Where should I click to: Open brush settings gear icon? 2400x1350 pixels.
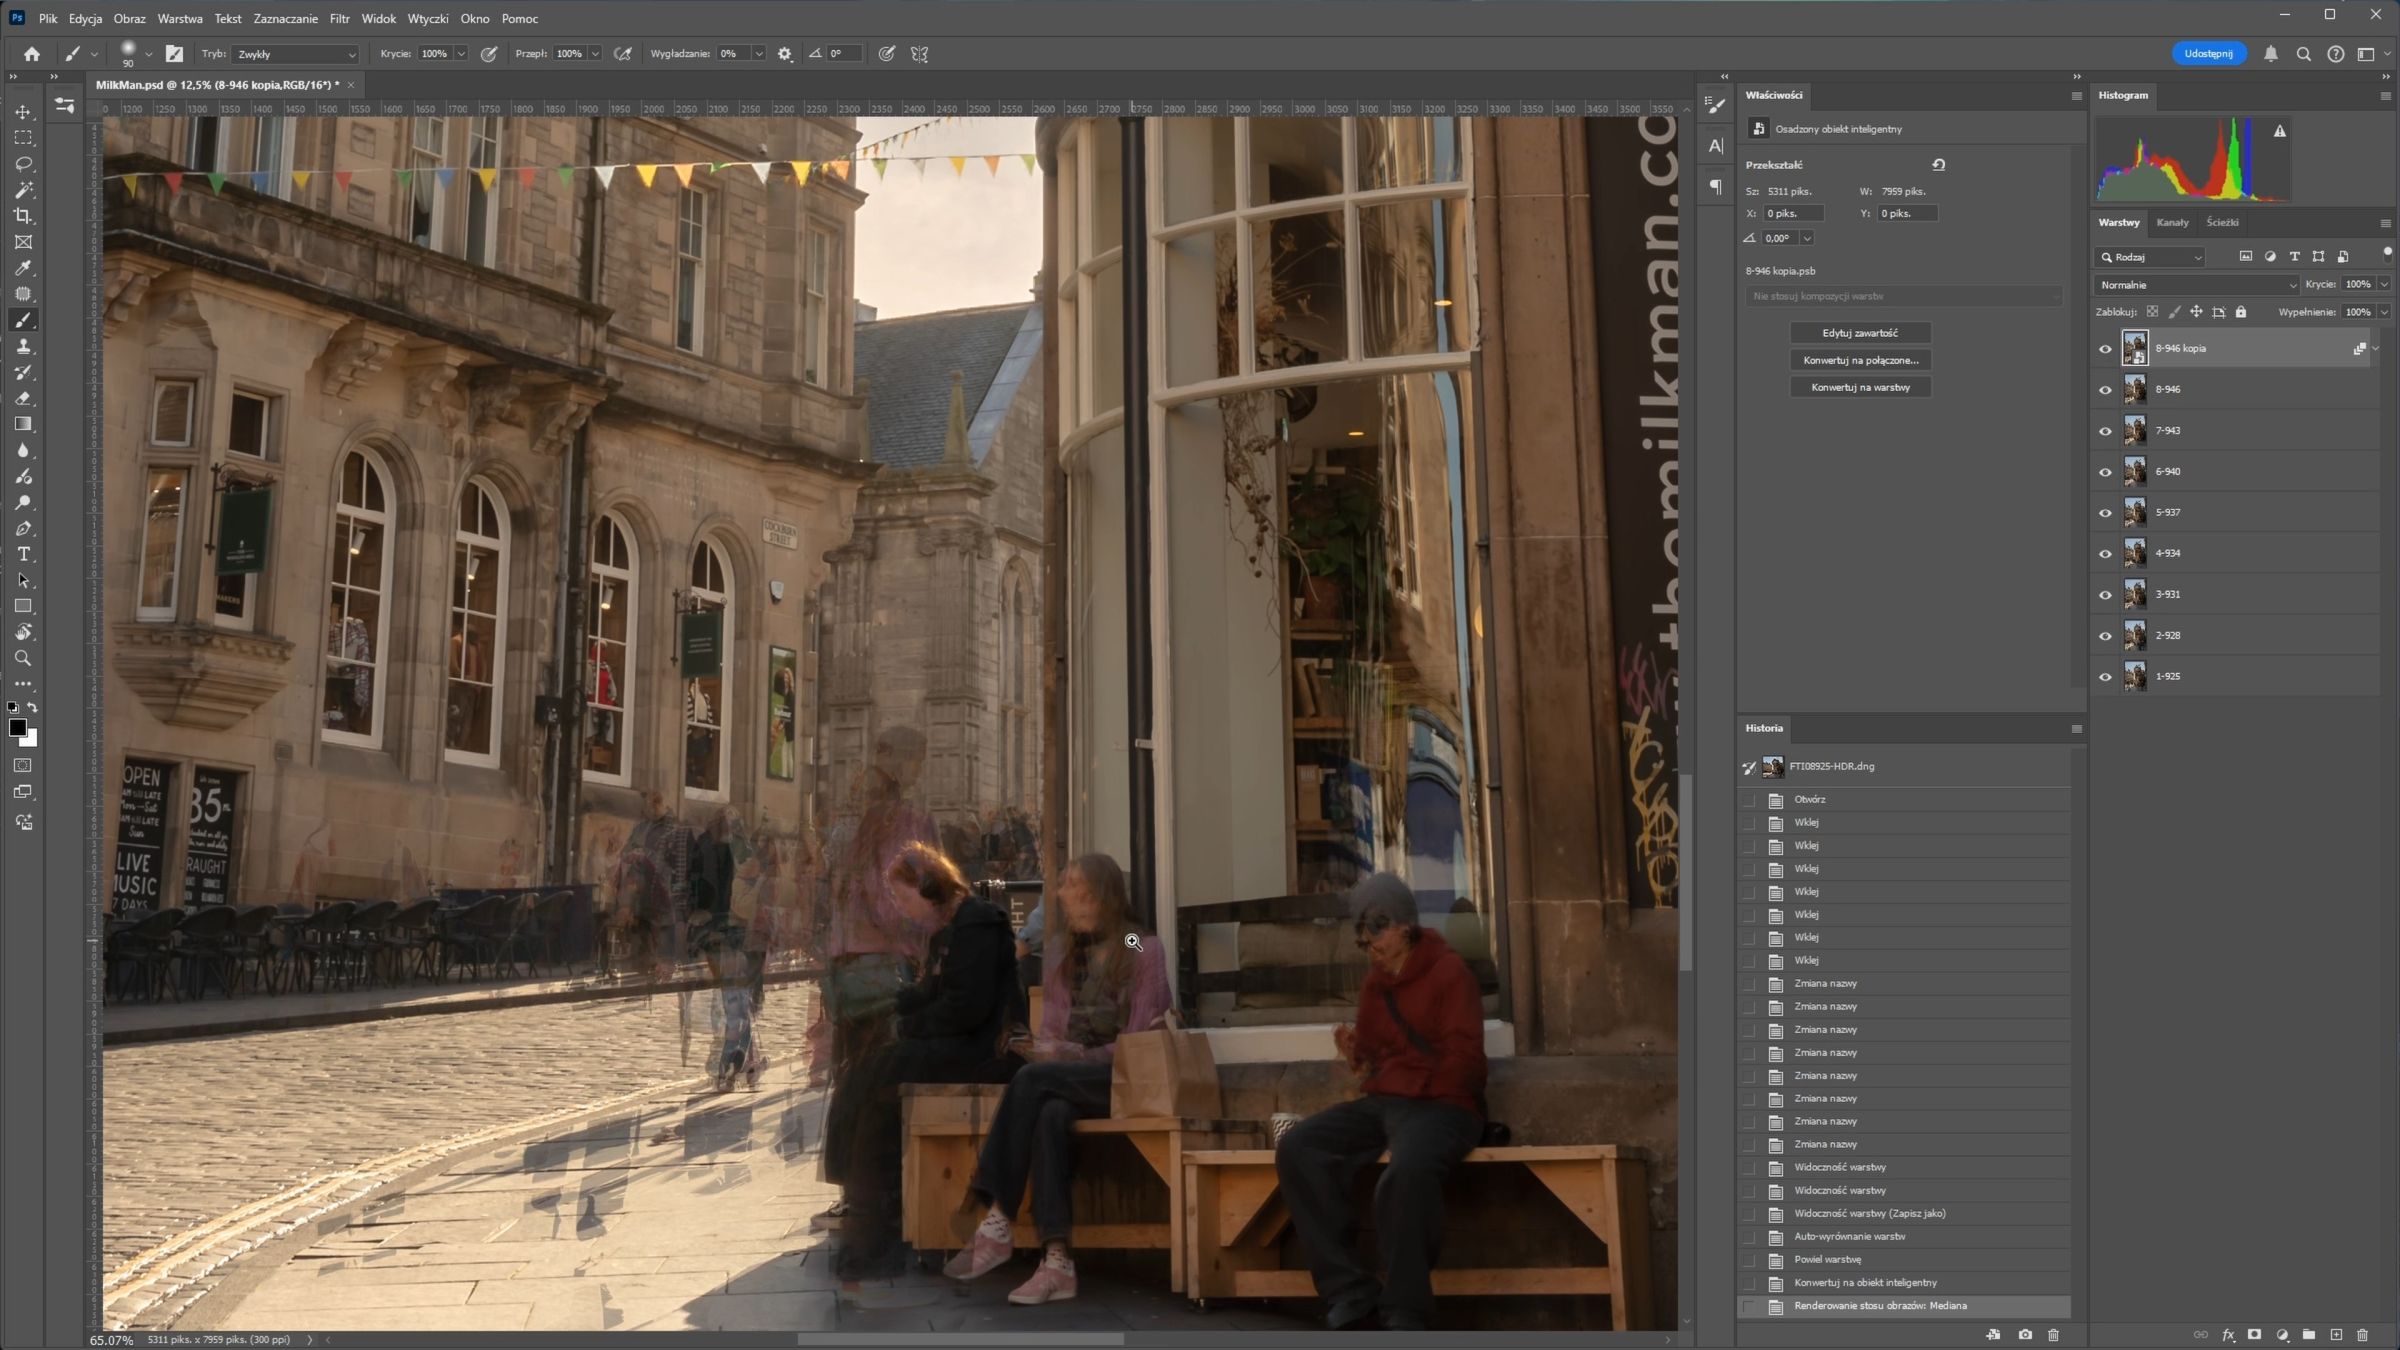tap(785, 54)
